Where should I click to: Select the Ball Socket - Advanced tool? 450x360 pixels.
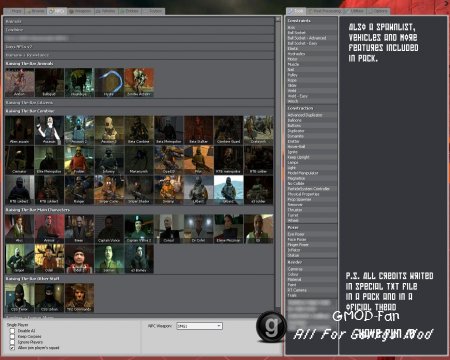tap(307, 38)
